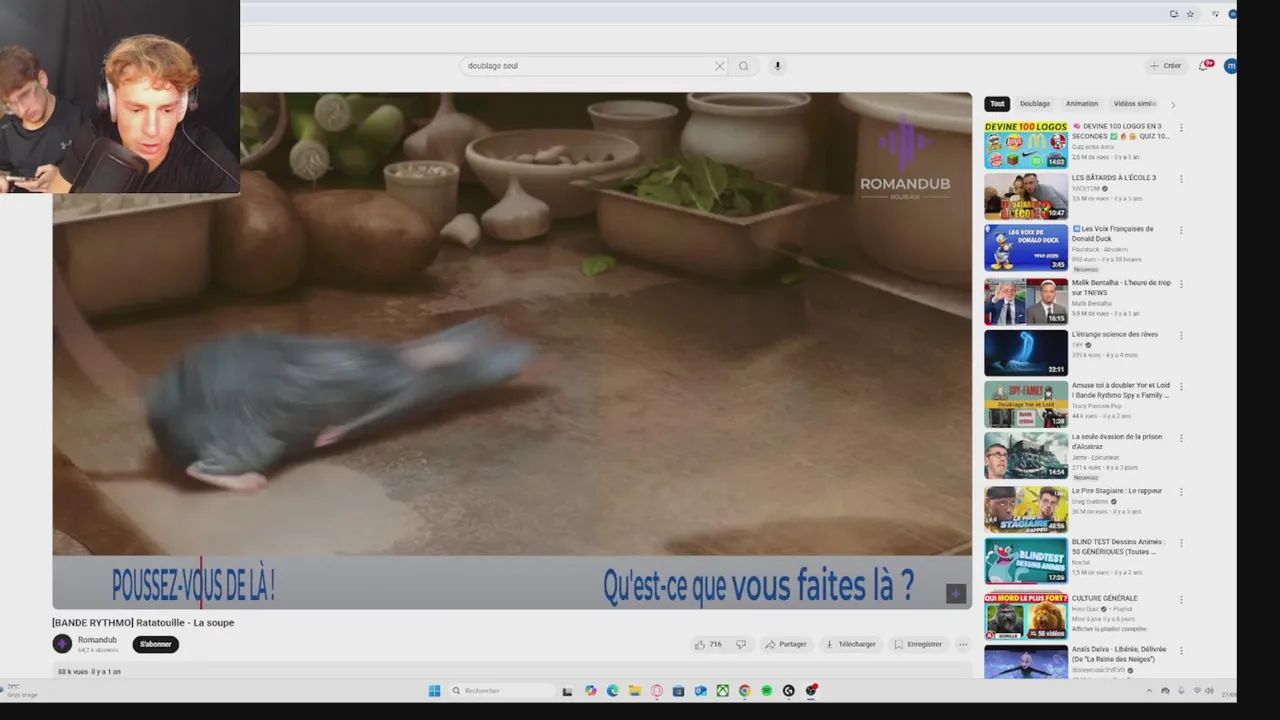This screenshot has width=1280, height=720.
Task: Open Task View on the taskbar
Action: coord(567,691)
